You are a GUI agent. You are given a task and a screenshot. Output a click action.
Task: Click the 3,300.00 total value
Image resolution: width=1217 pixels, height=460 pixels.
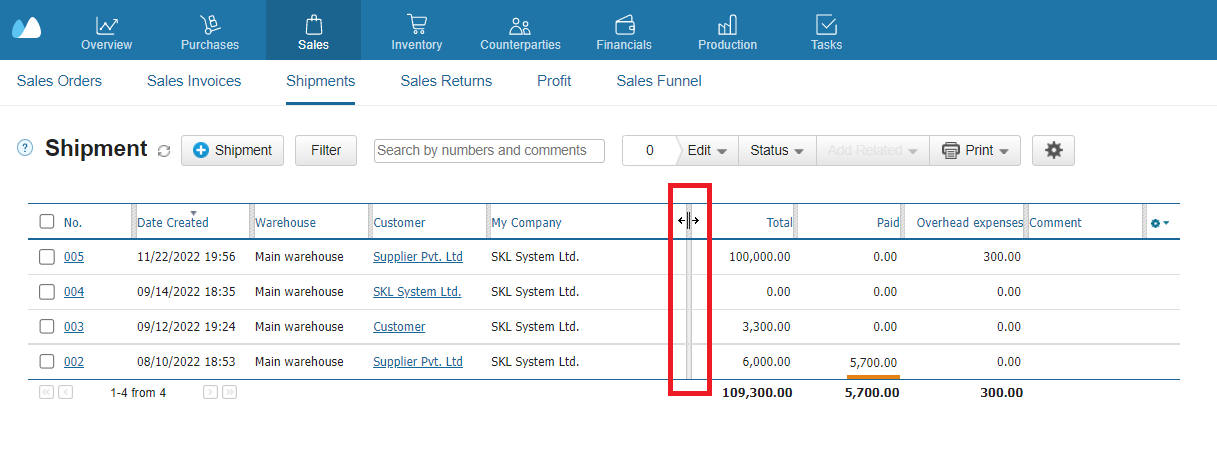(x=768, y=327)
